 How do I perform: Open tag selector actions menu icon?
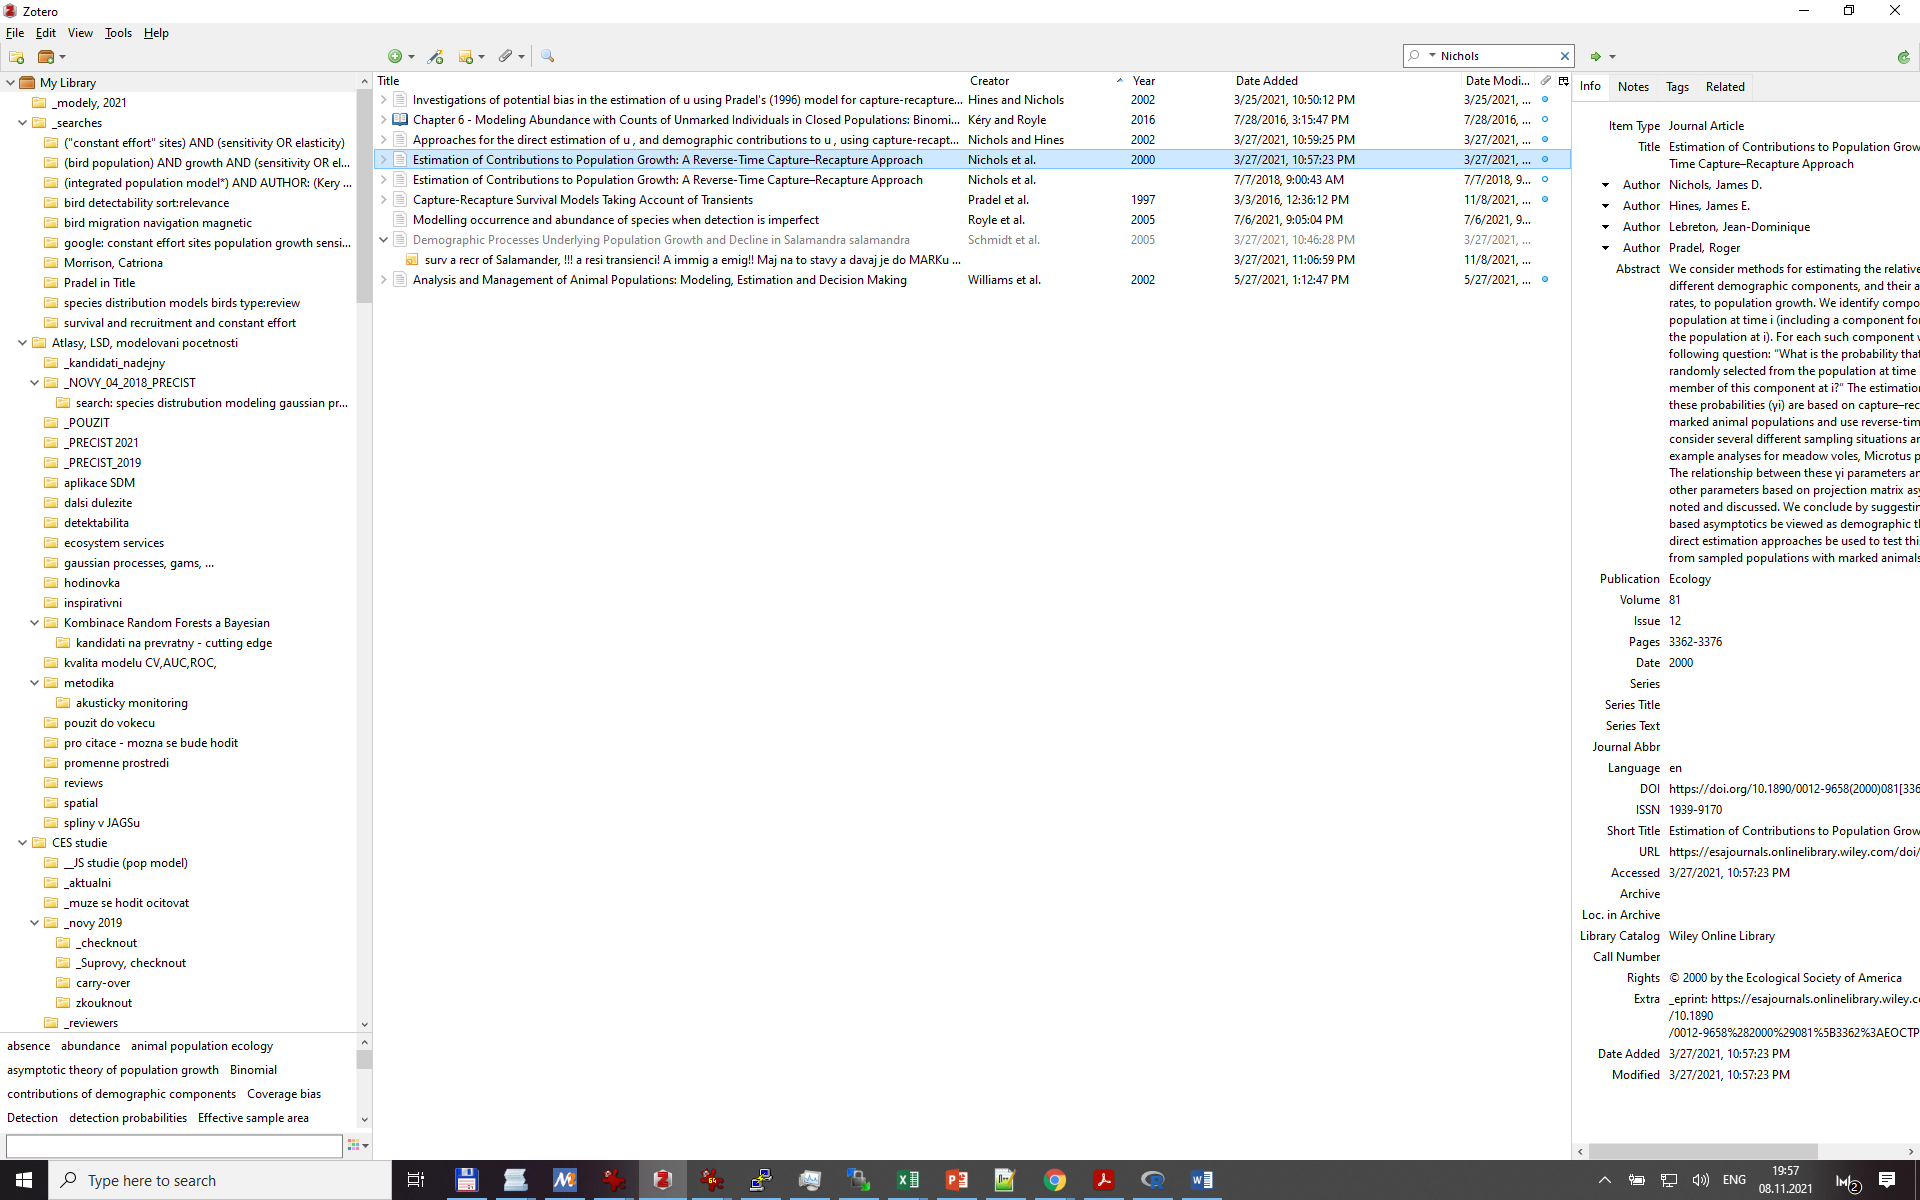(357, 1145)
